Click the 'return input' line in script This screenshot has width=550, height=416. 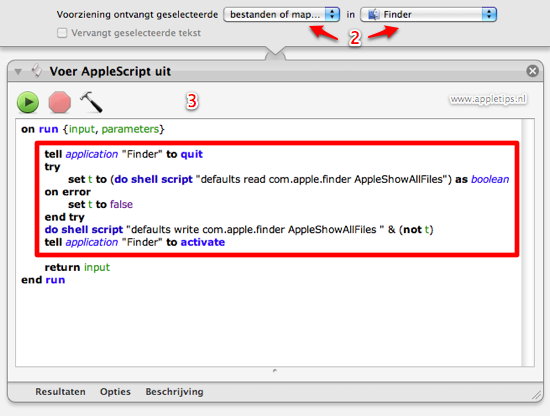(77, 267)
